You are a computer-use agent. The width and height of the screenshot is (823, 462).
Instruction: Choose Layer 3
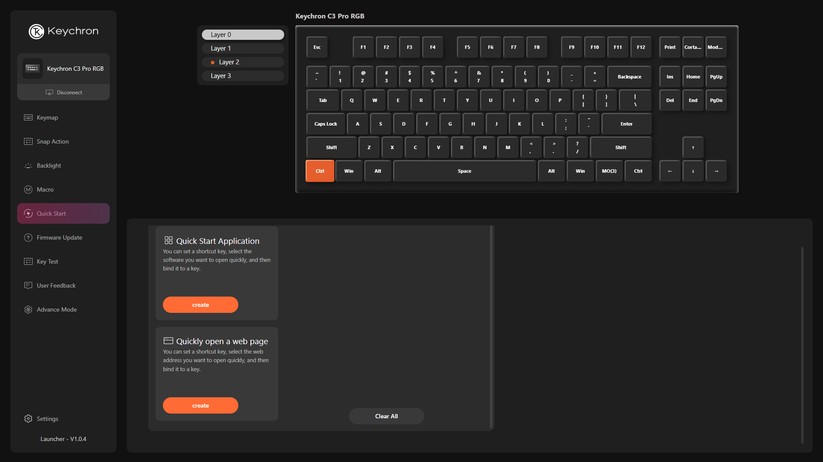(242, 76)
